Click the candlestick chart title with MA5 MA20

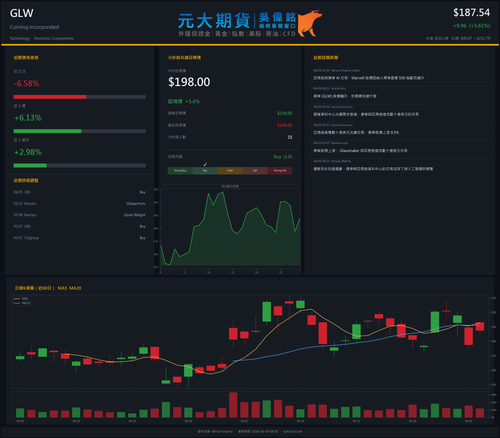tap(48, 288)
